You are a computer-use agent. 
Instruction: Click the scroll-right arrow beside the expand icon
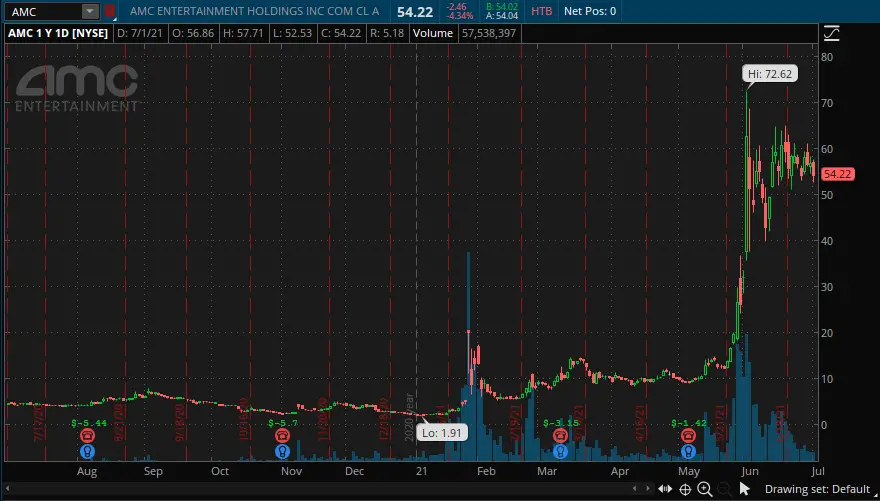pos(648,489)
